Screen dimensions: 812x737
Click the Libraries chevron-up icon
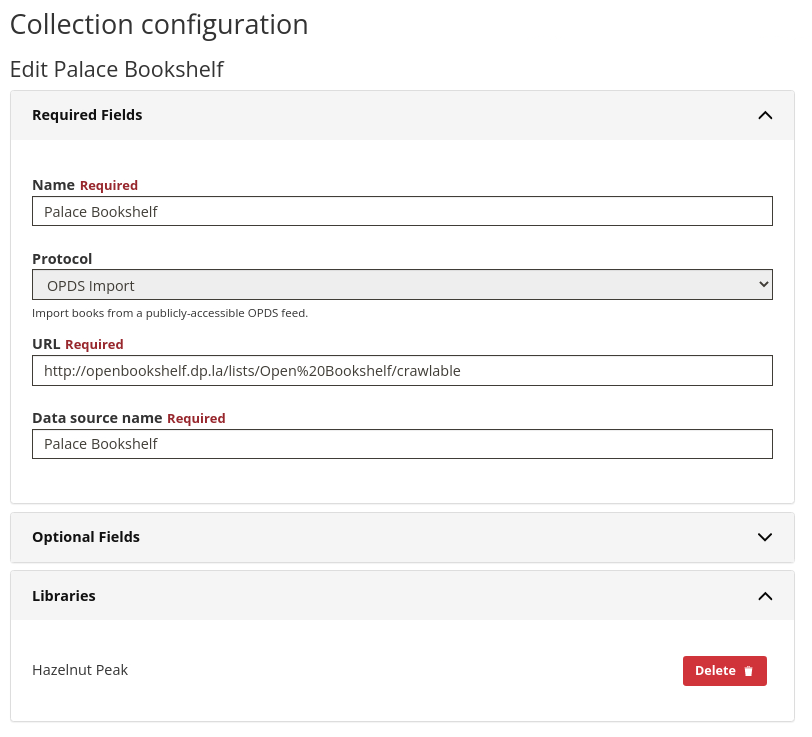click(765, 596)
